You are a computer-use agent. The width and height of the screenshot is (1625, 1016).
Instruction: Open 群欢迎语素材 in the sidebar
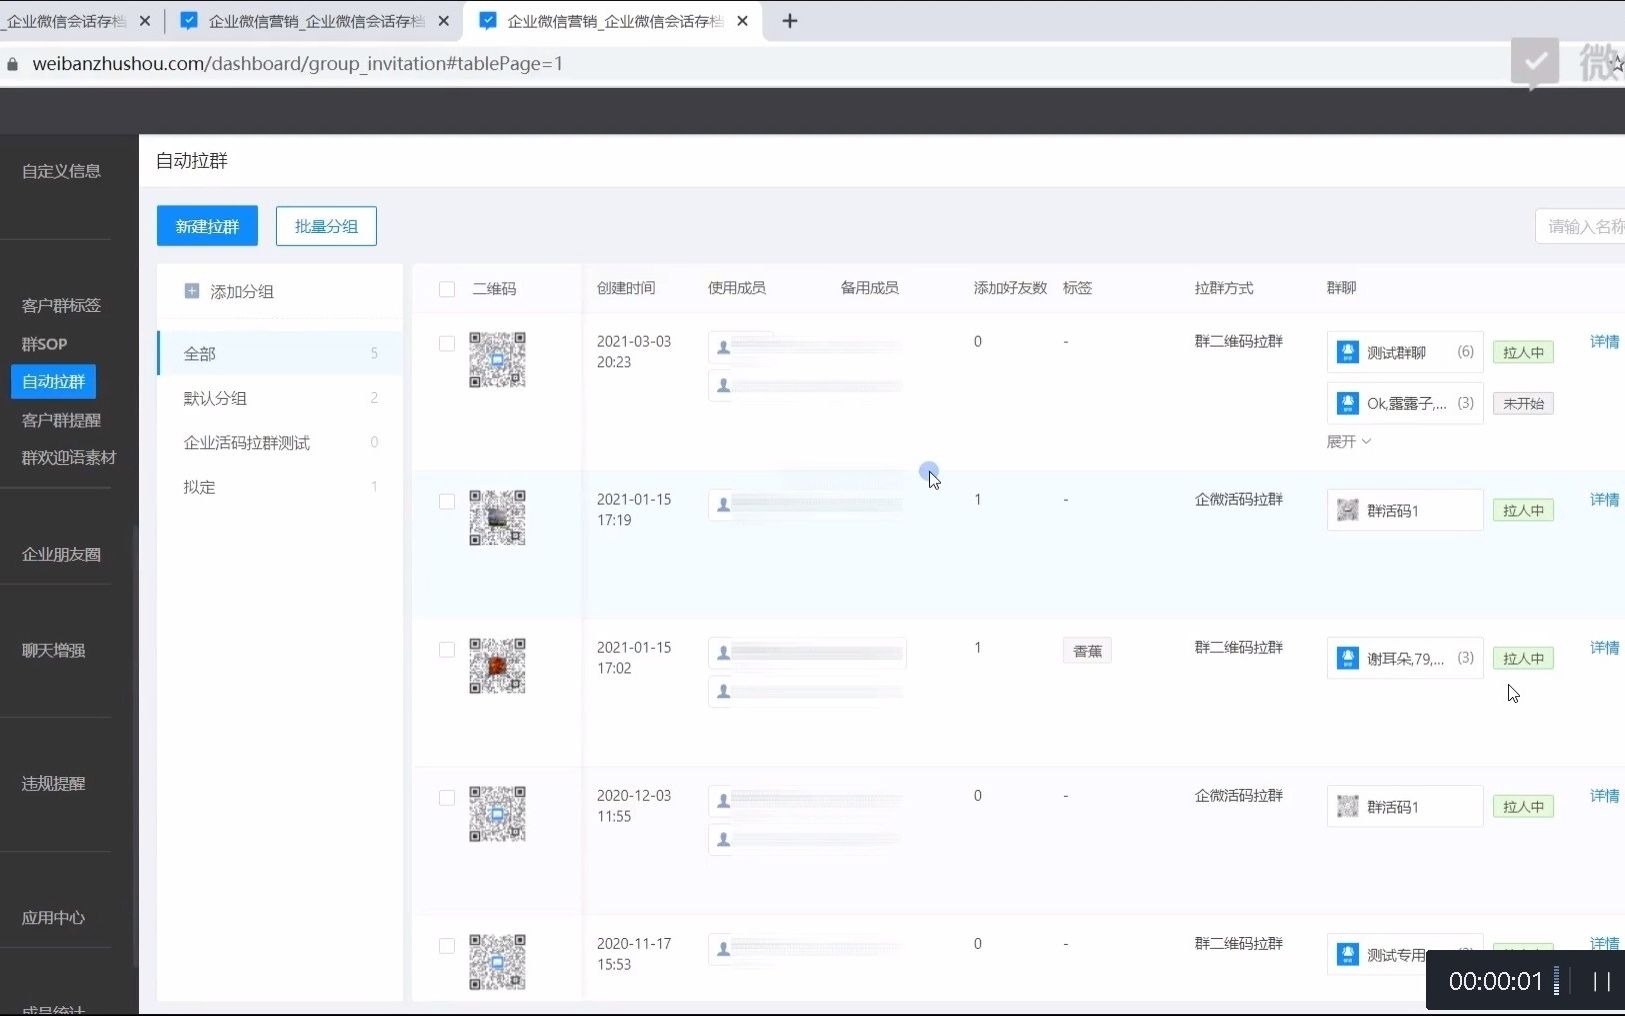tap(69, 457)
